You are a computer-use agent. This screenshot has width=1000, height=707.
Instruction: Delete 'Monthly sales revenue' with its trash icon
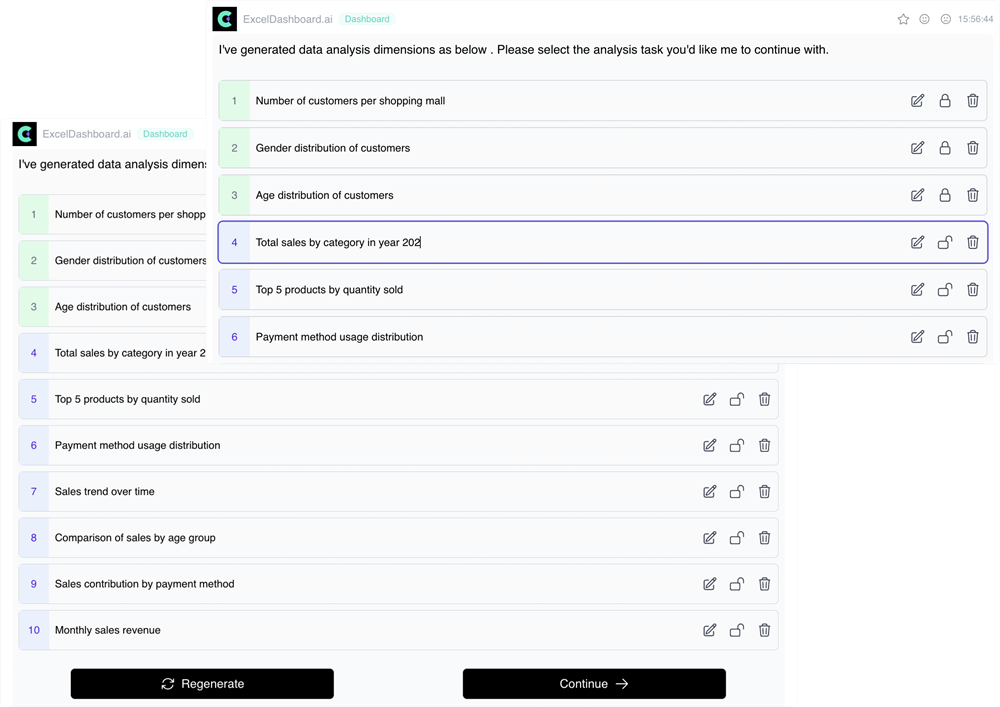click(x=764, y=630)
